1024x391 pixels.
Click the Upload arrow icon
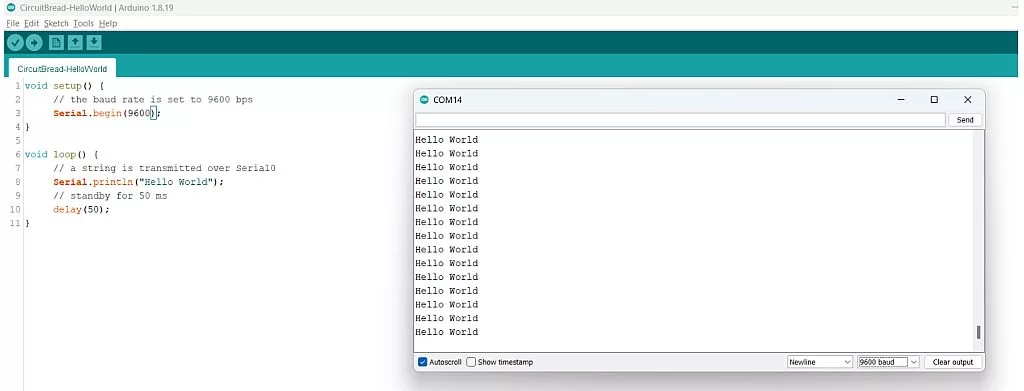[34, 43]
